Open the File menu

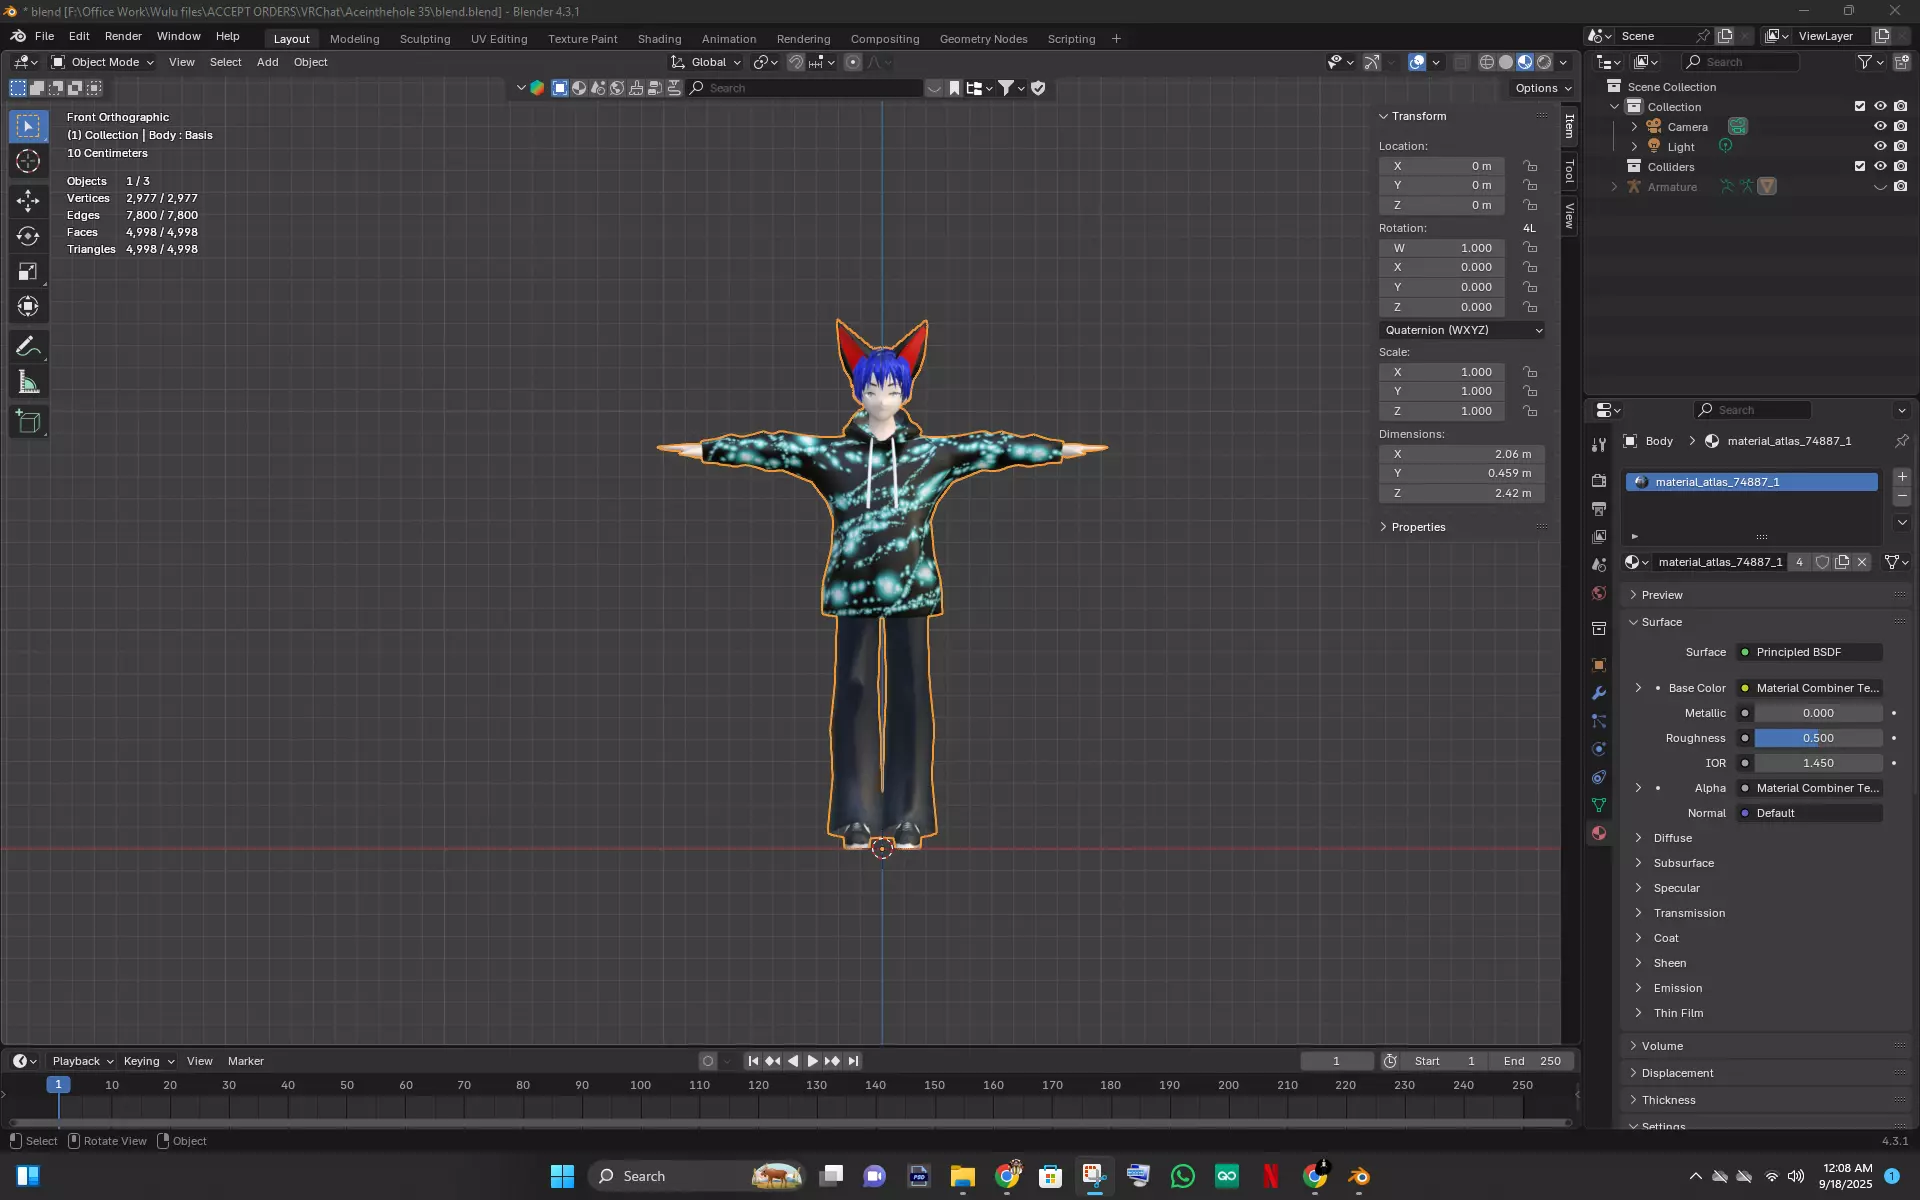[45, 36]
